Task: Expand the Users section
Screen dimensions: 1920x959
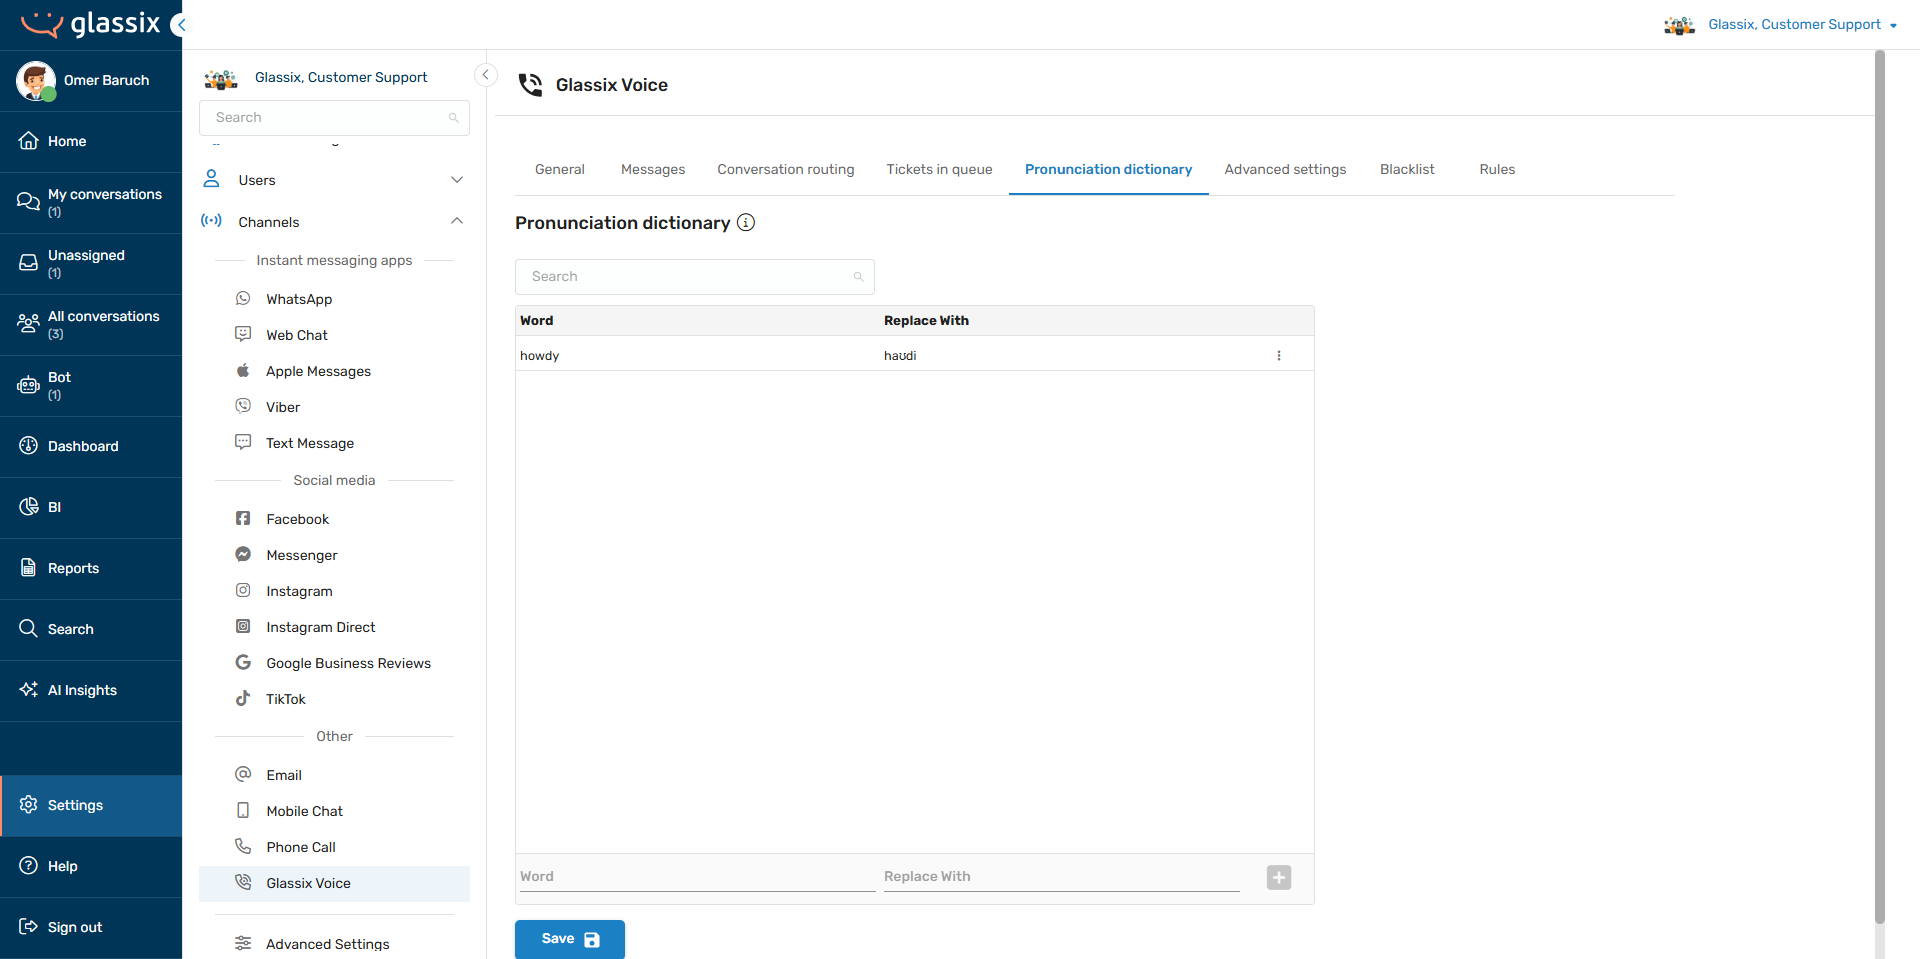Action: tap(457, 180)
